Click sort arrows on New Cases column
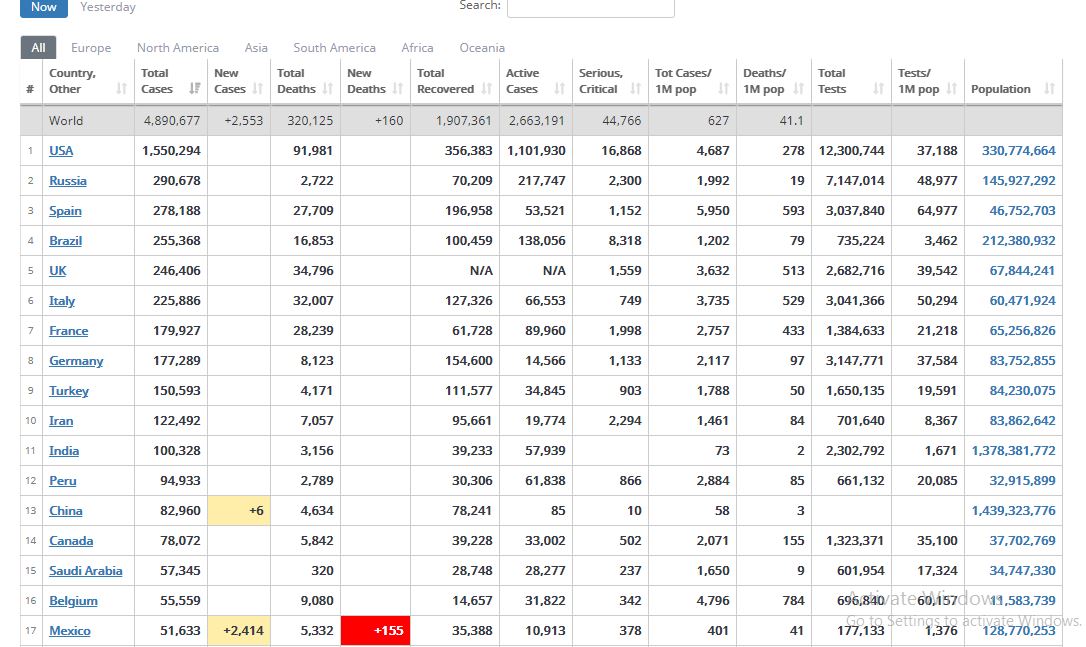 pos(258,89)
